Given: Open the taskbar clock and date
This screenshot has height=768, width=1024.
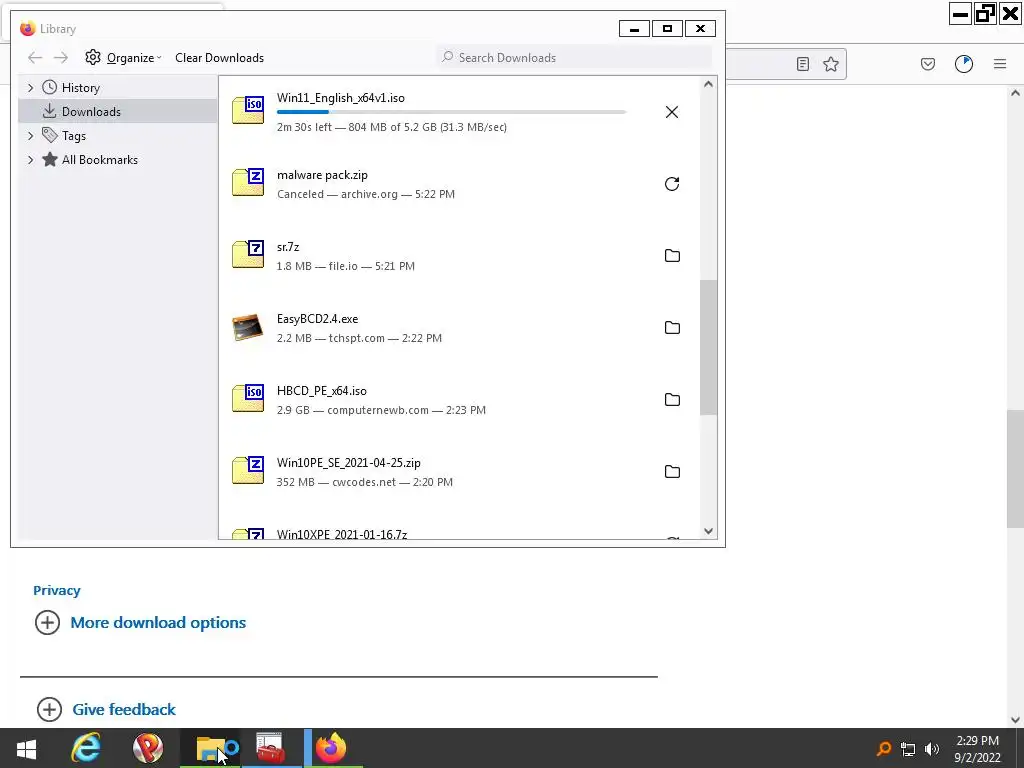Looking at the screenshot, I should 978,749.
